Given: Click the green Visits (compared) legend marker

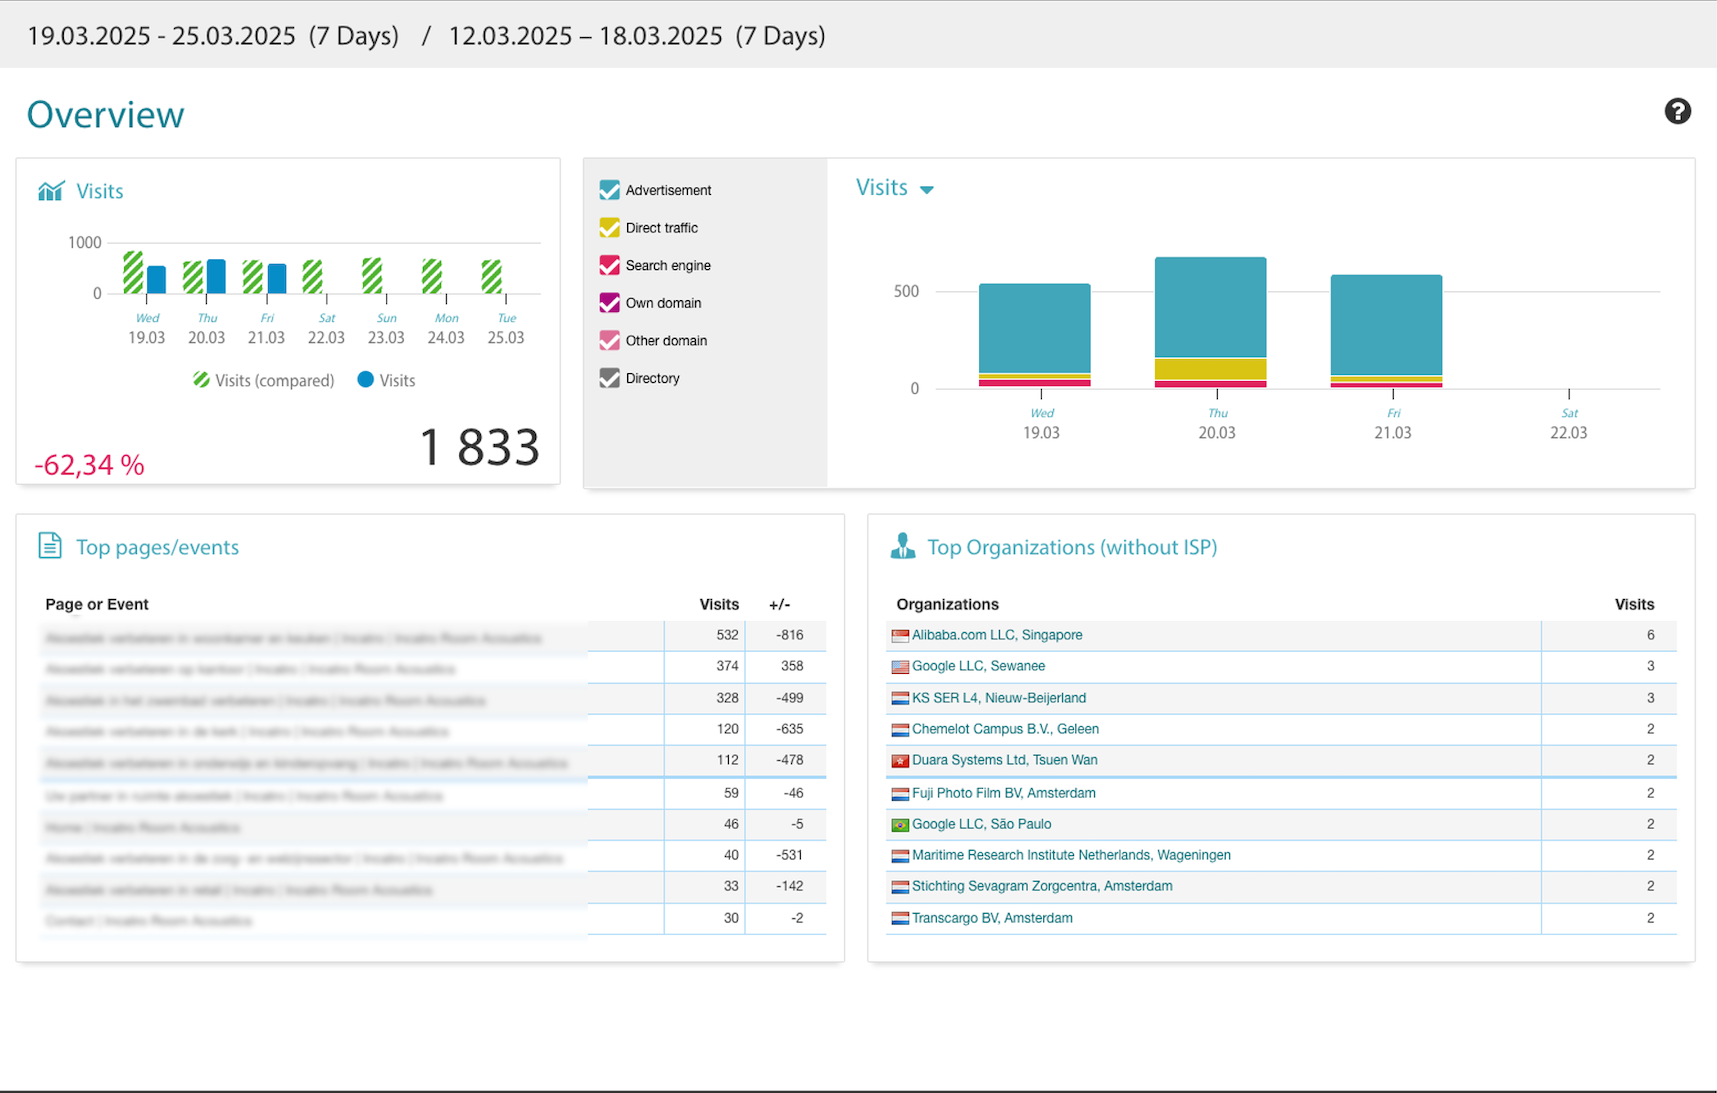Looking at the screenshot, I should coord(201,380).
